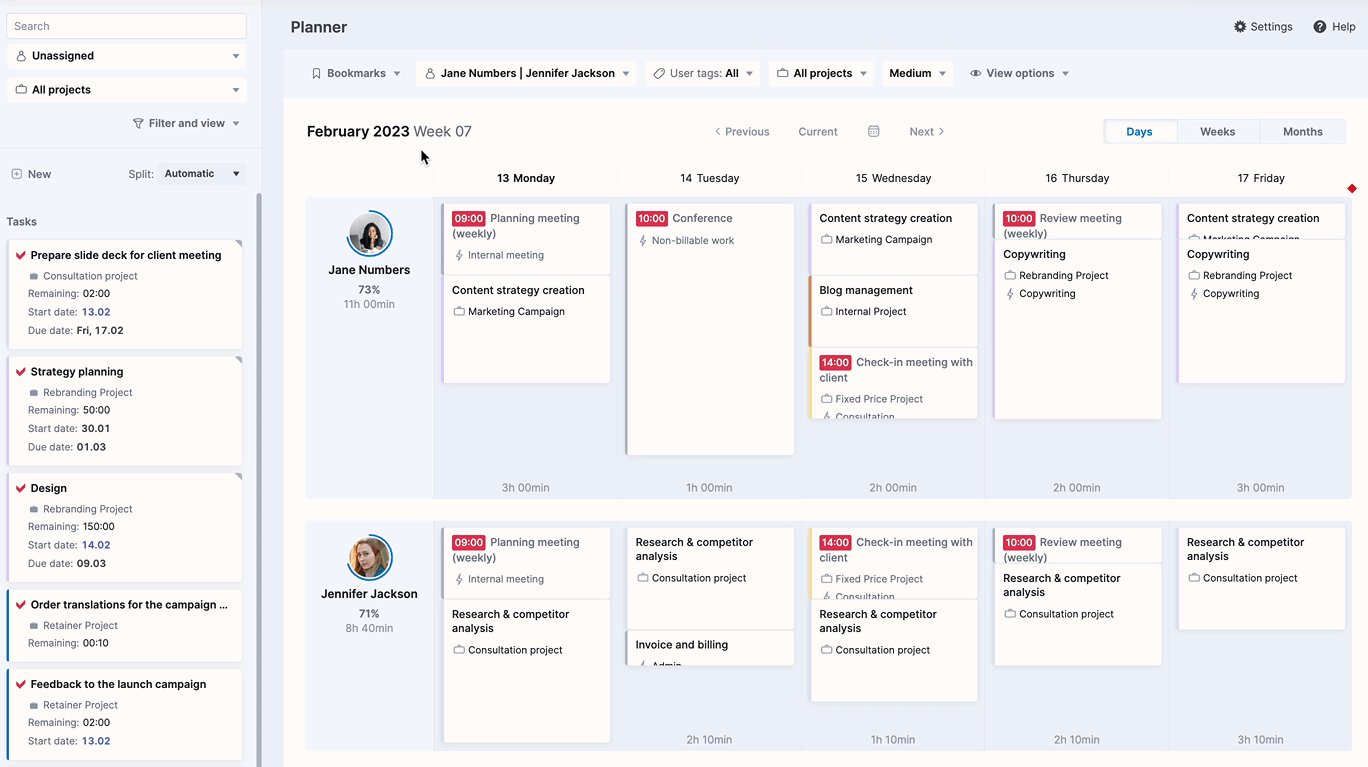
Task: Select the 17 Friday column header
Action: [x=1261, y=178]
